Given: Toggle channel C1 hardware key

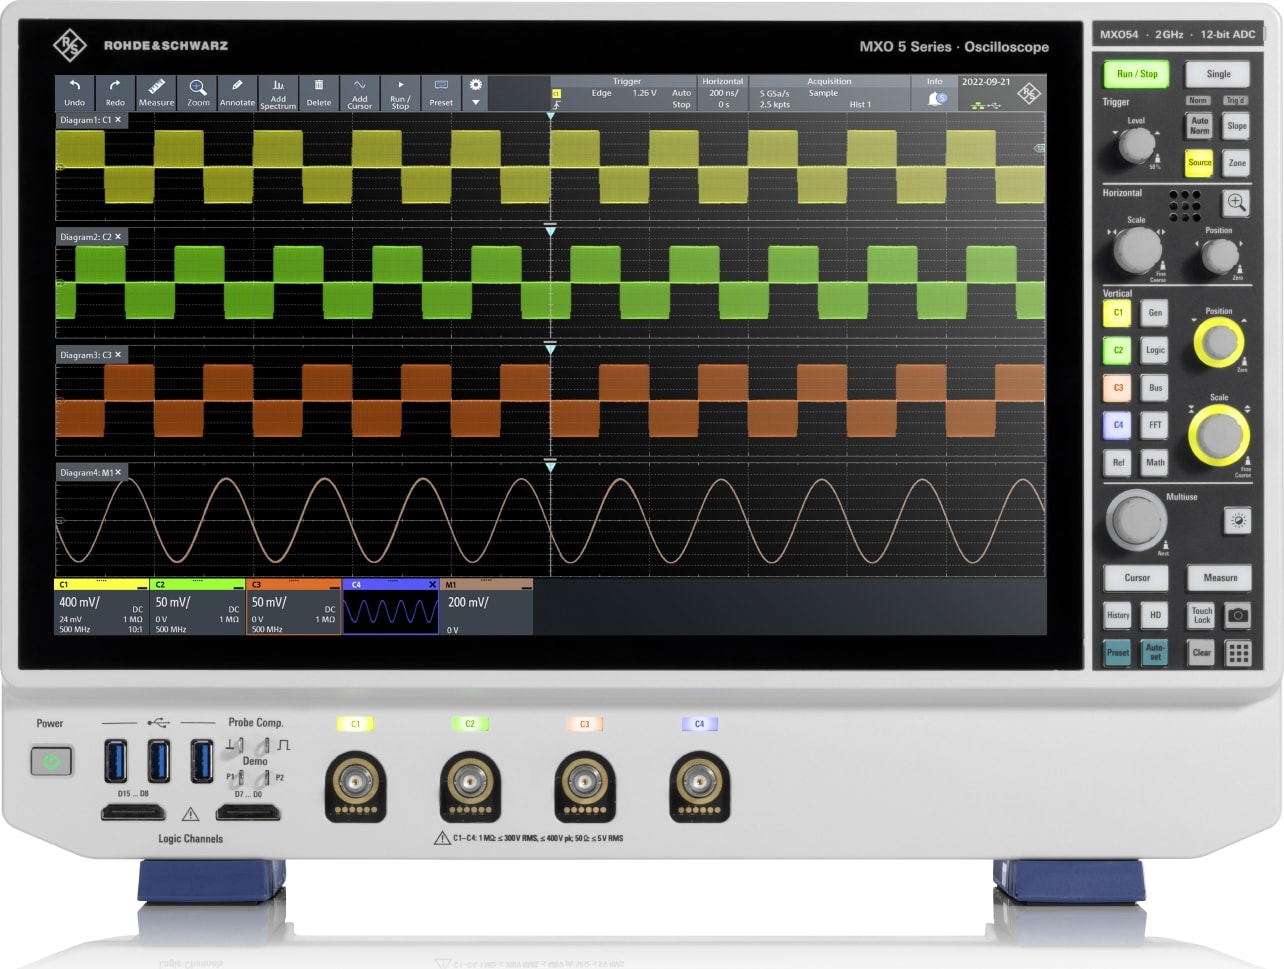Looking at the screenshot, I should coord(1118,313).
